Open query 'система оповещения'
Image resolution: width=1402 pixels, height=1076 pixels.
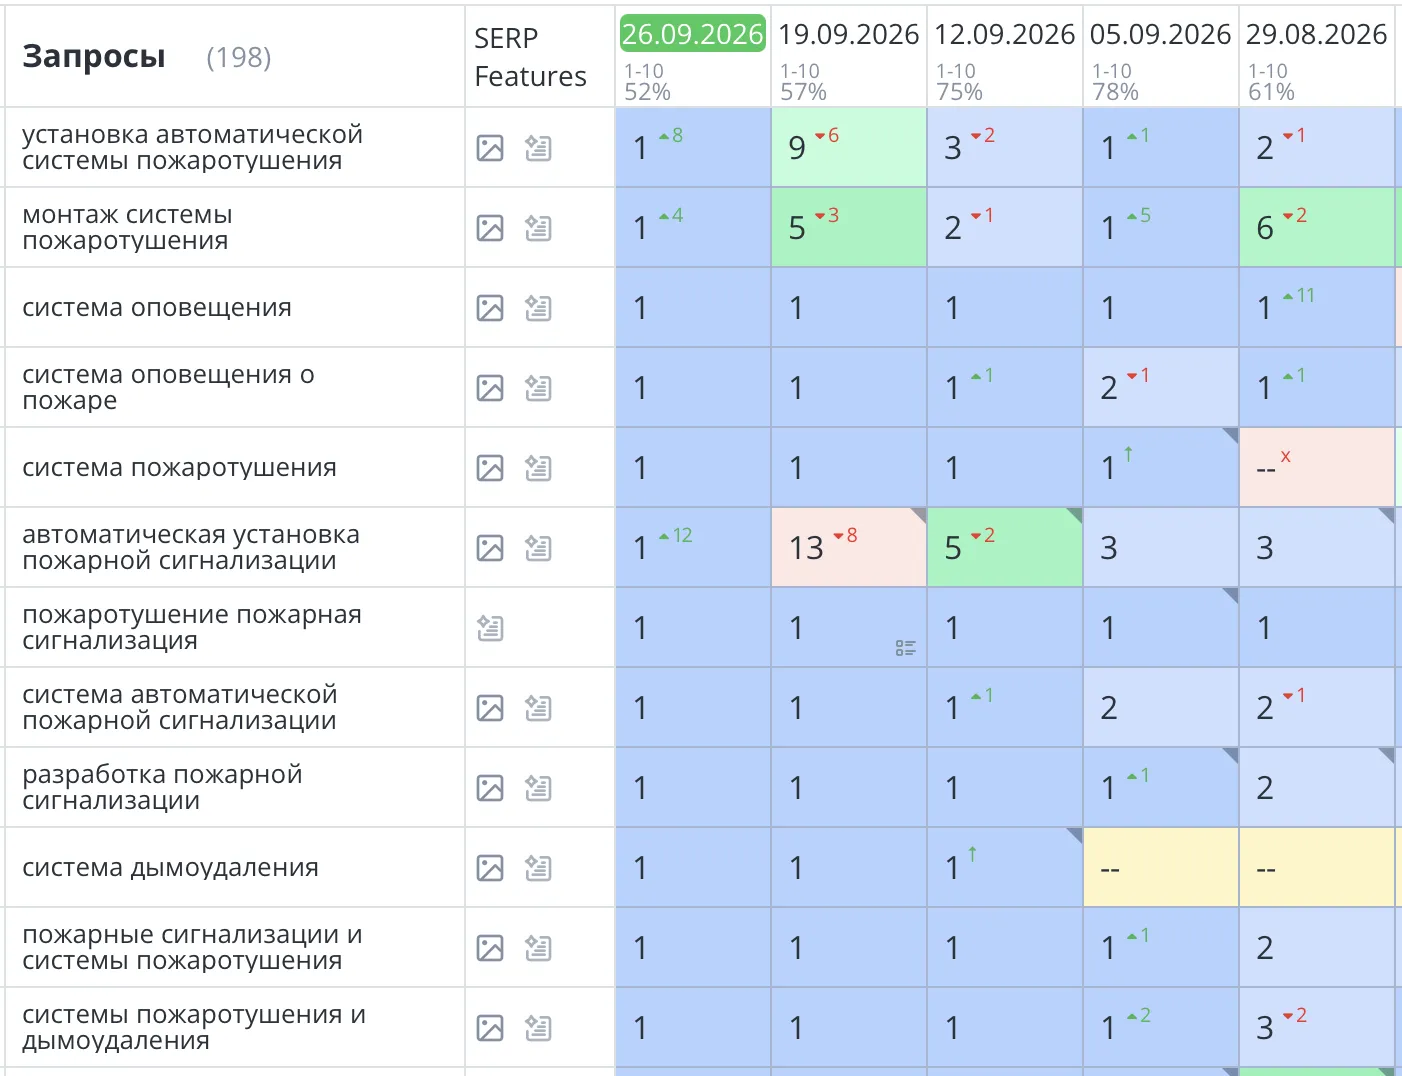(157, 308)
